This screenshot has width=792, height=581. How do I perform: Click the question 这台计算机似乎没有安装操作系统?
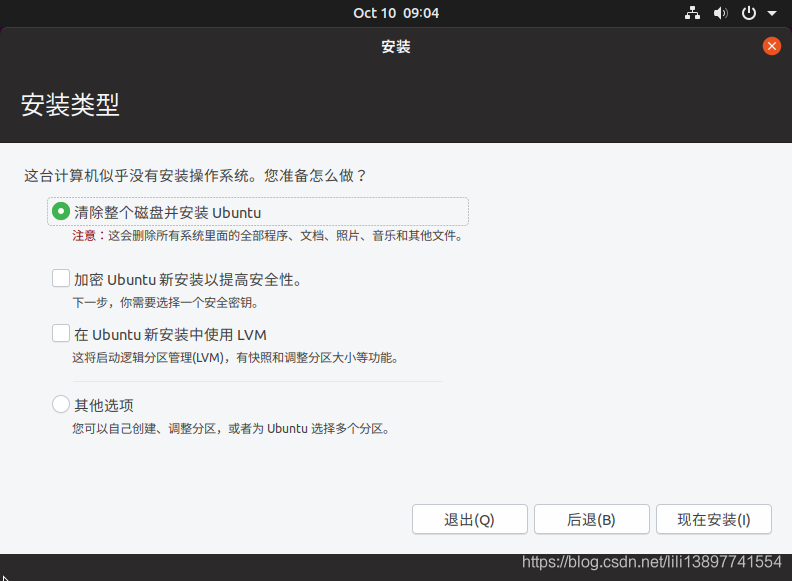[195, 176]
